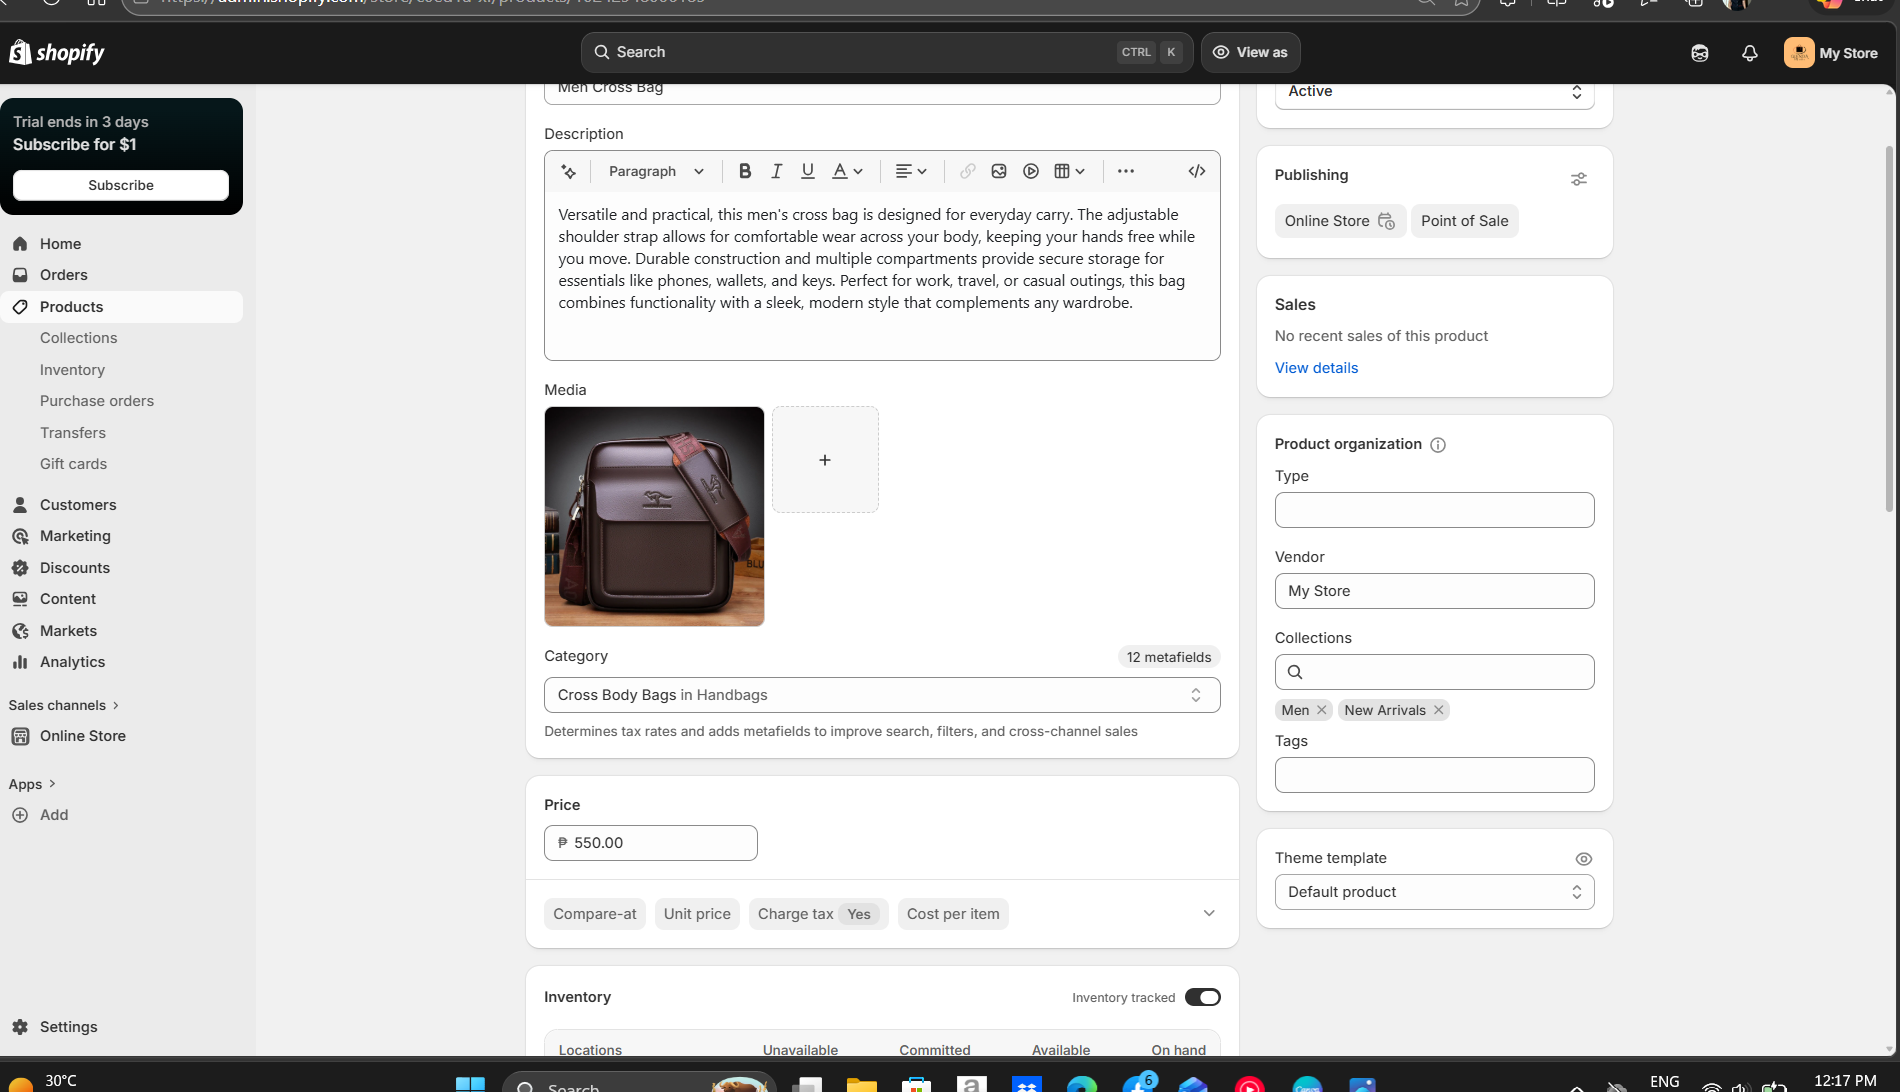Viewport: 1900px width, 1092px height.
Task: Open Inventory under Products
Action: (x=72, y=370)
